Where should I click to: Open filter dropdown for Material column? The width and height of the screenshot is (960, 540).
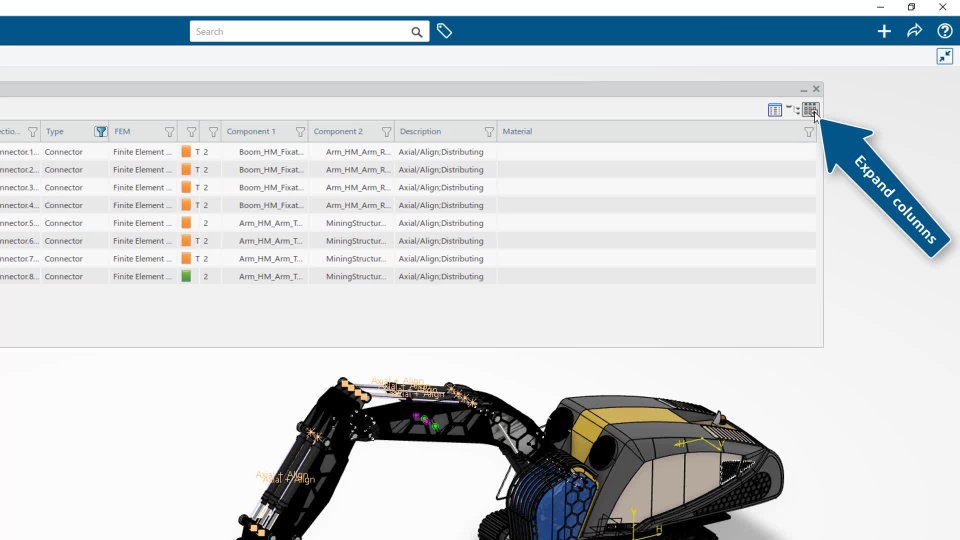coord(809,132)
